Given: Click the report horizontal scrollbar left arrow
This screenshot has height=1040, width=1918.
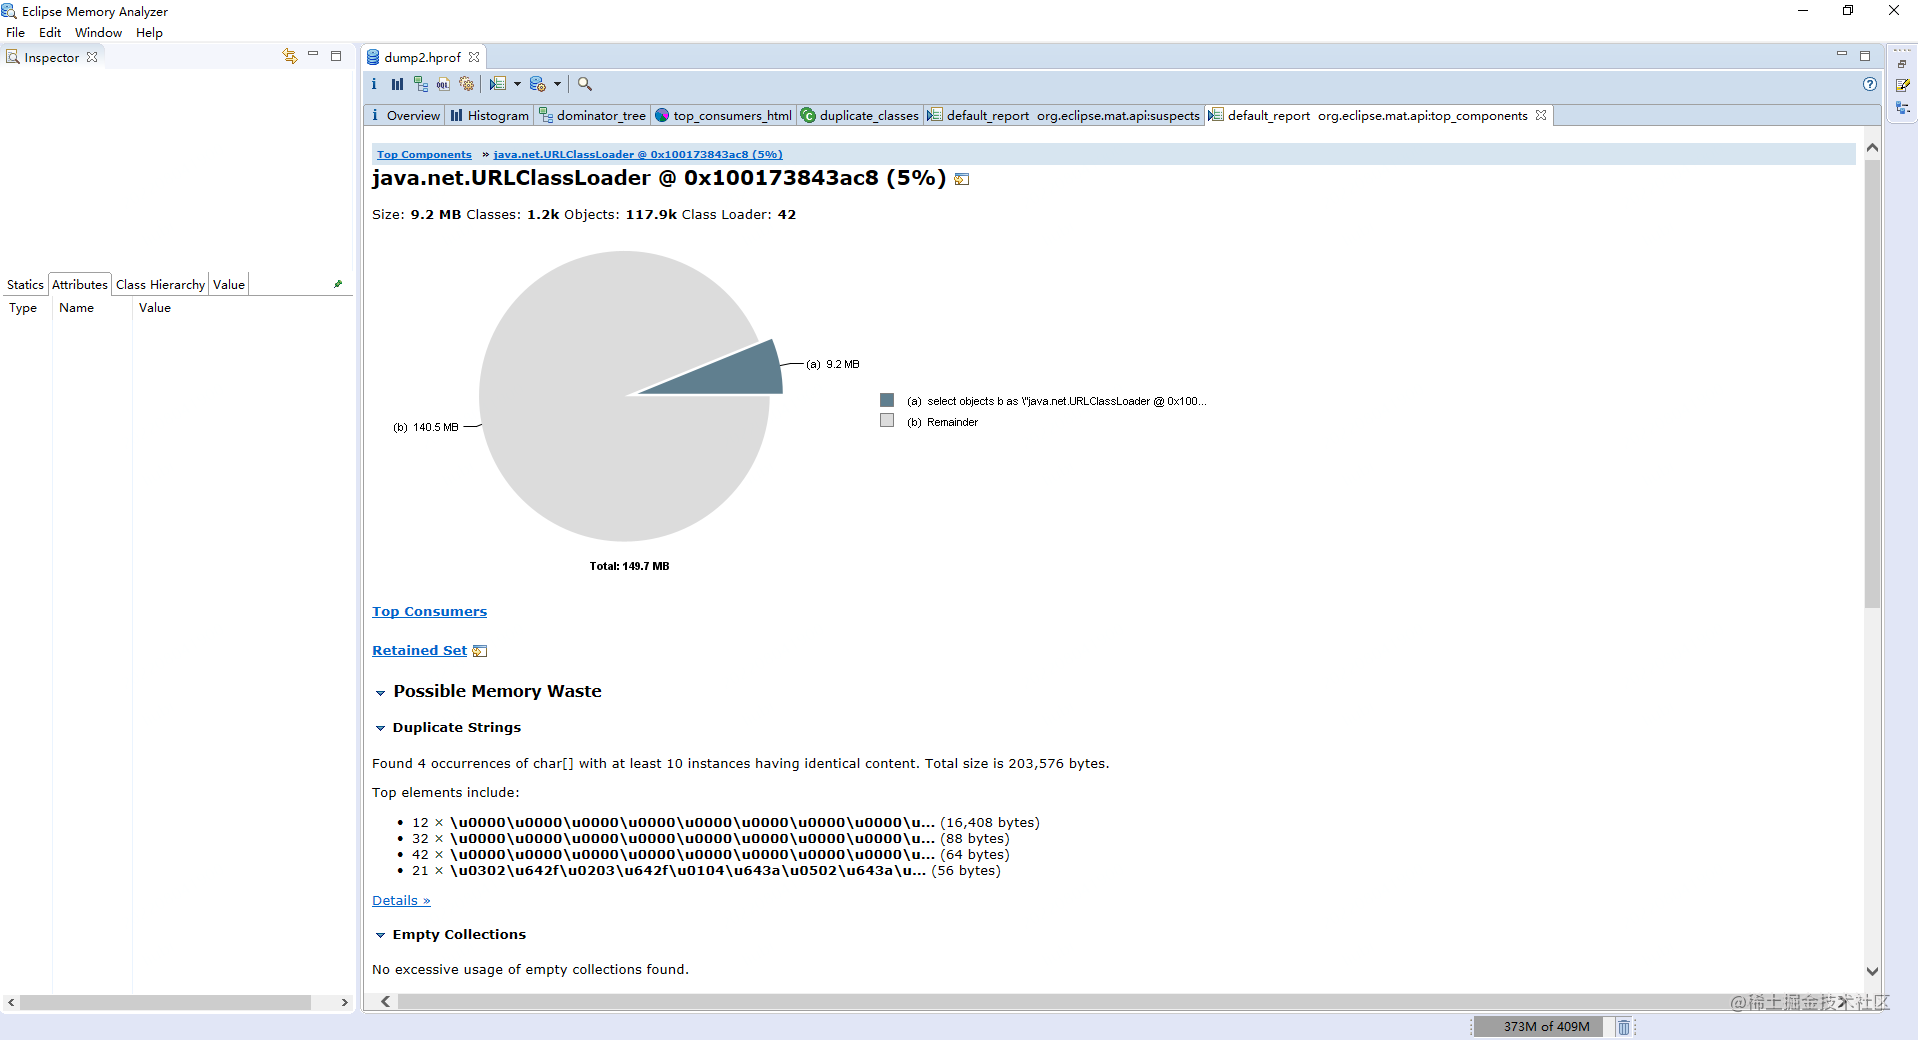Looking at the screenshot, I should point(385,1001).
